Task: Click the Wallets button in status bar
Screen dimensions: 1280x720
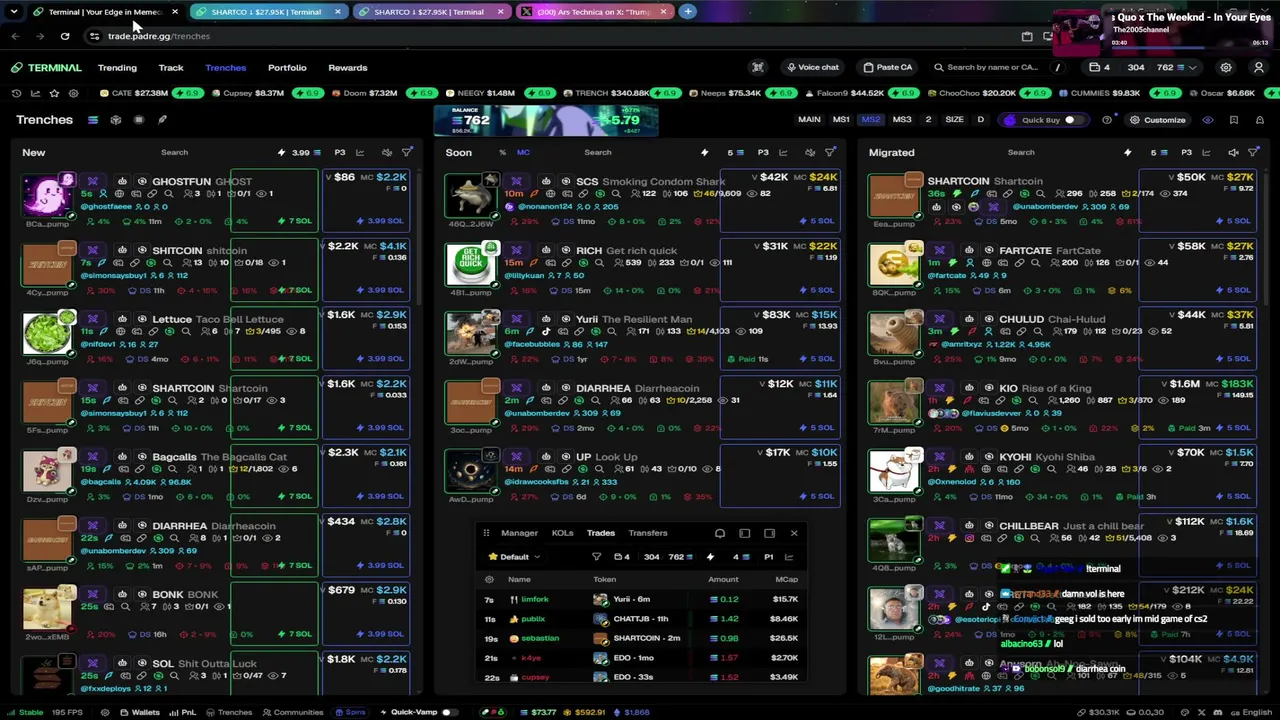Action: [139, 712]
